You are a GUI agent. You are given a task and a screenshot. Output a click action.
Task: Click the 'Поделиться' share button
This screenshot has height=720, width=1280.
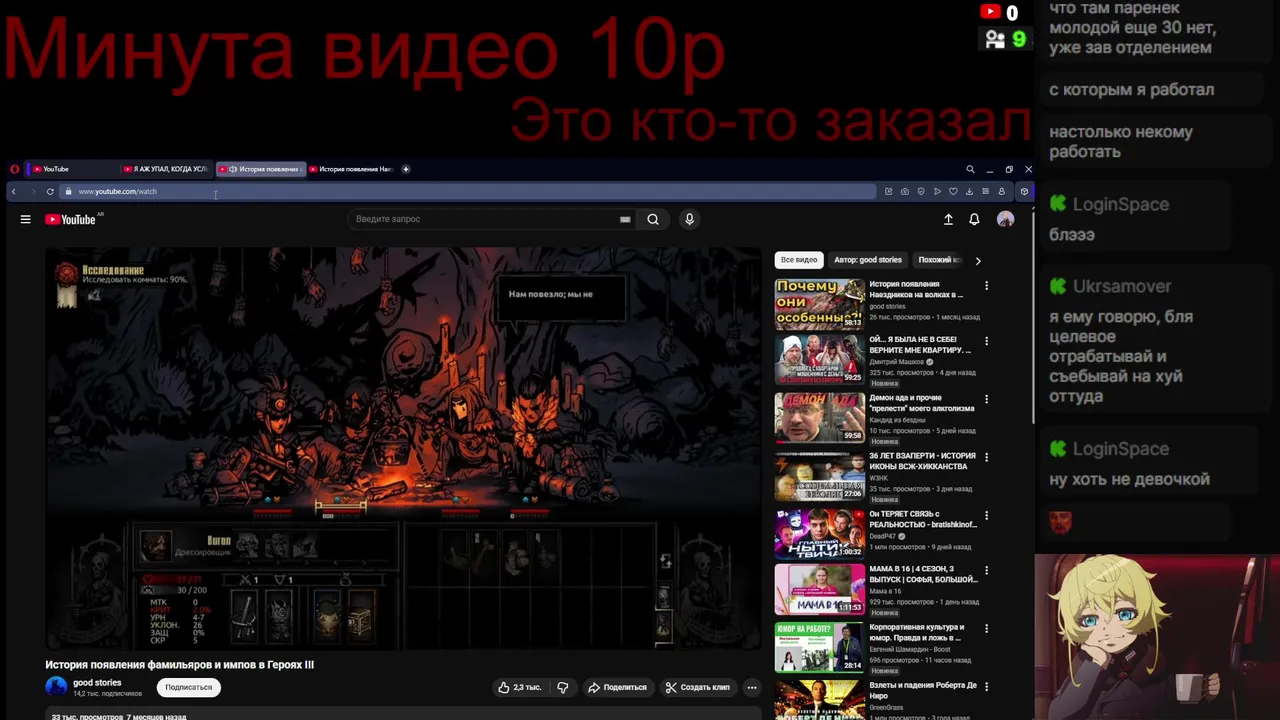617,687
